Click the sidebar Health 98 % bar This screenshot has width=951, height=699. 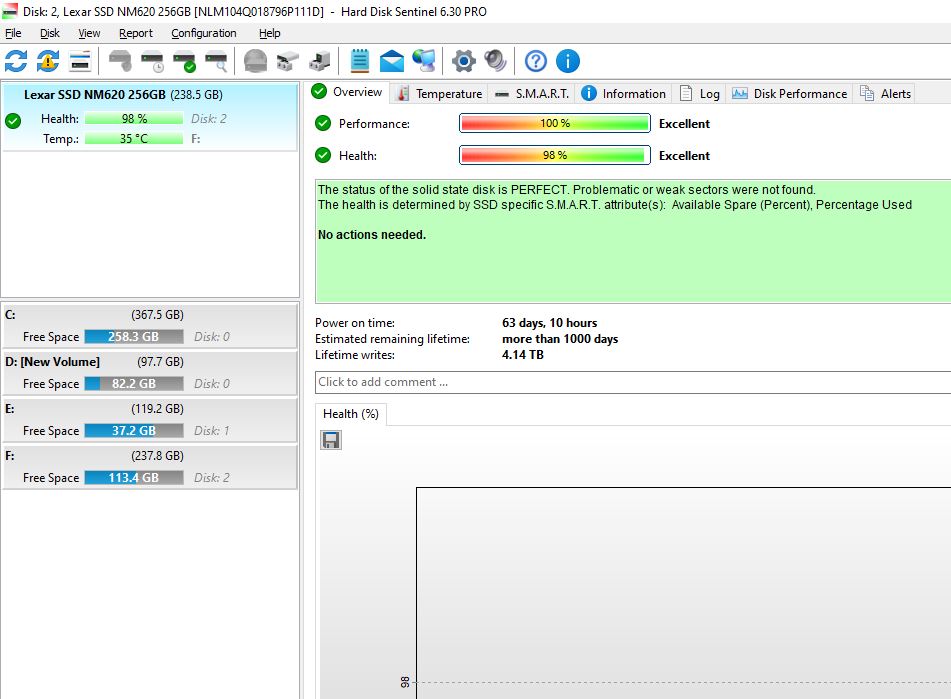coord(133,119)
